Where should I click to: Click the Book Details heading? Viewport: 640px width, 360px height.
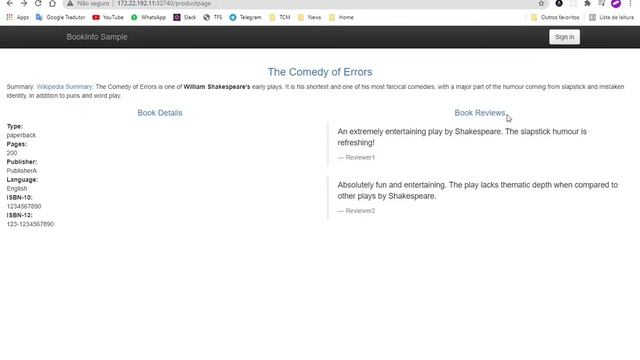[x=160, y=113]
